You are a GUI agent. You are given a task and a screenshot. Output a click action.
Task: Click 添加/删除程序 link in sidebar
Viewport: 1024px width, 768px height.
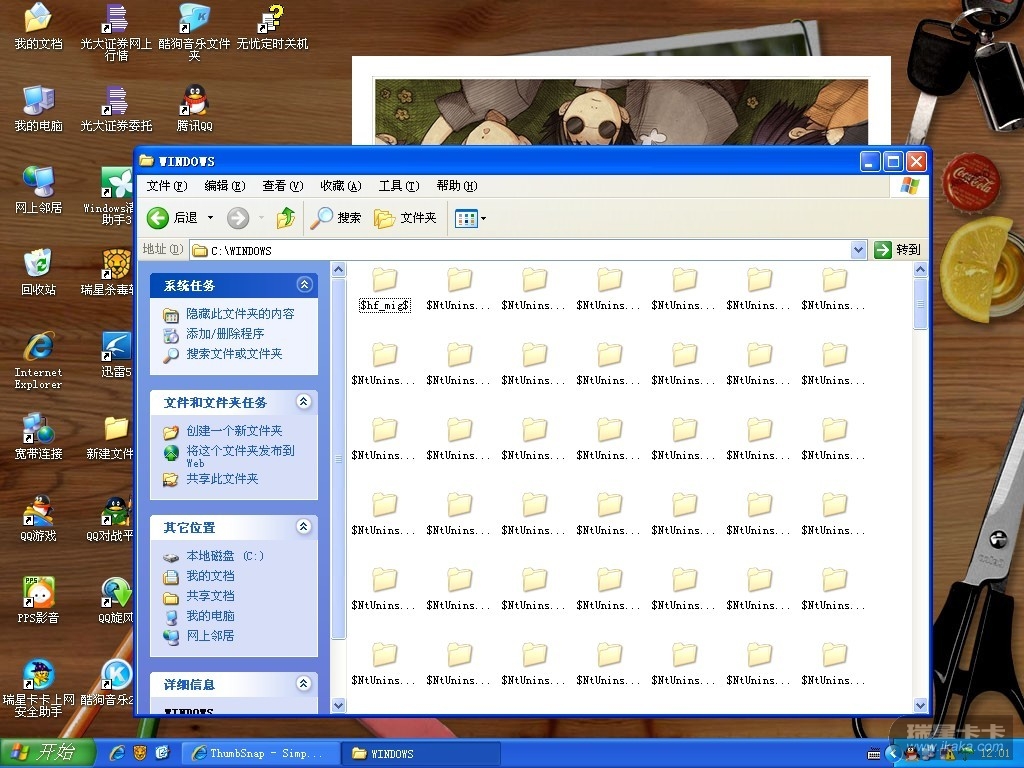click(225, 334)
